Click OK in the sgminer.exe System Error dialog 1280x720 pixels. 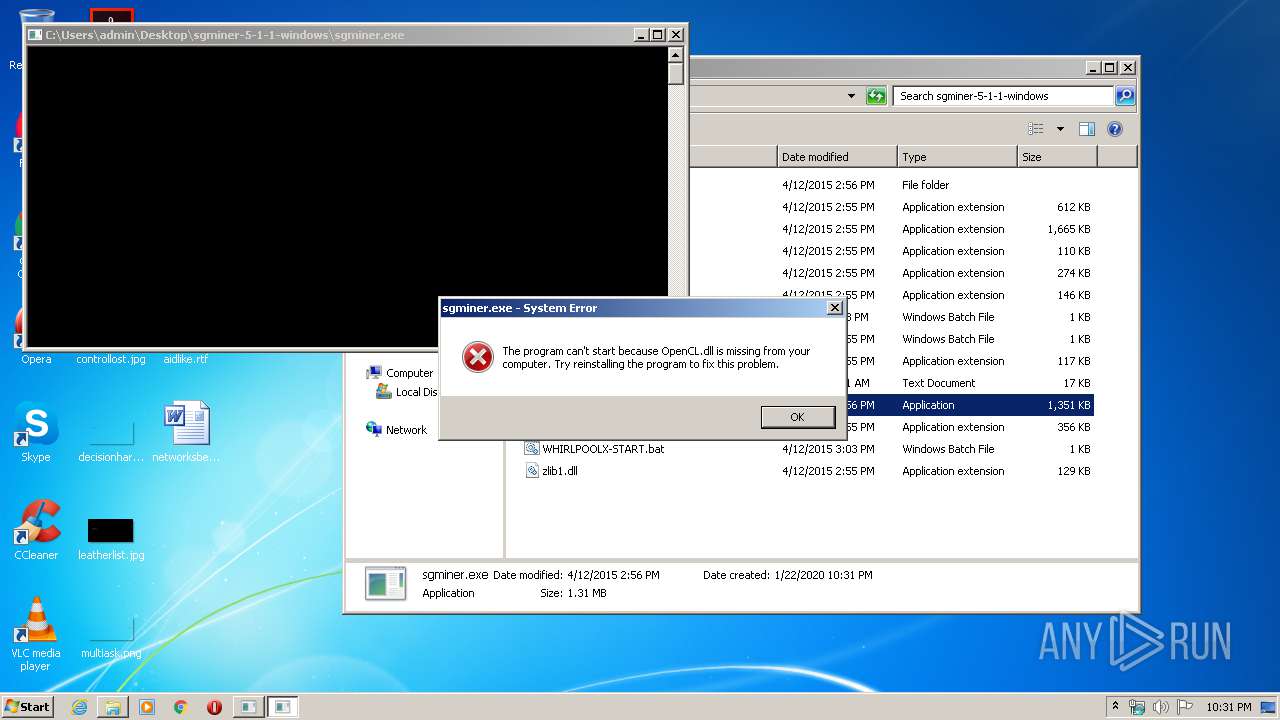coord(797,417)
